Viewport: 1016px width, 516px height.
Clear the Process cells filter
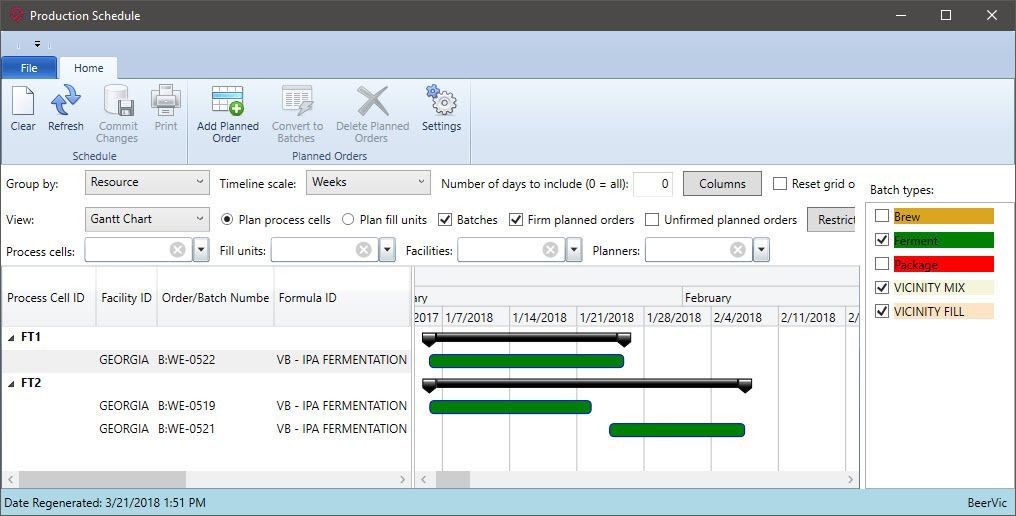178,250
